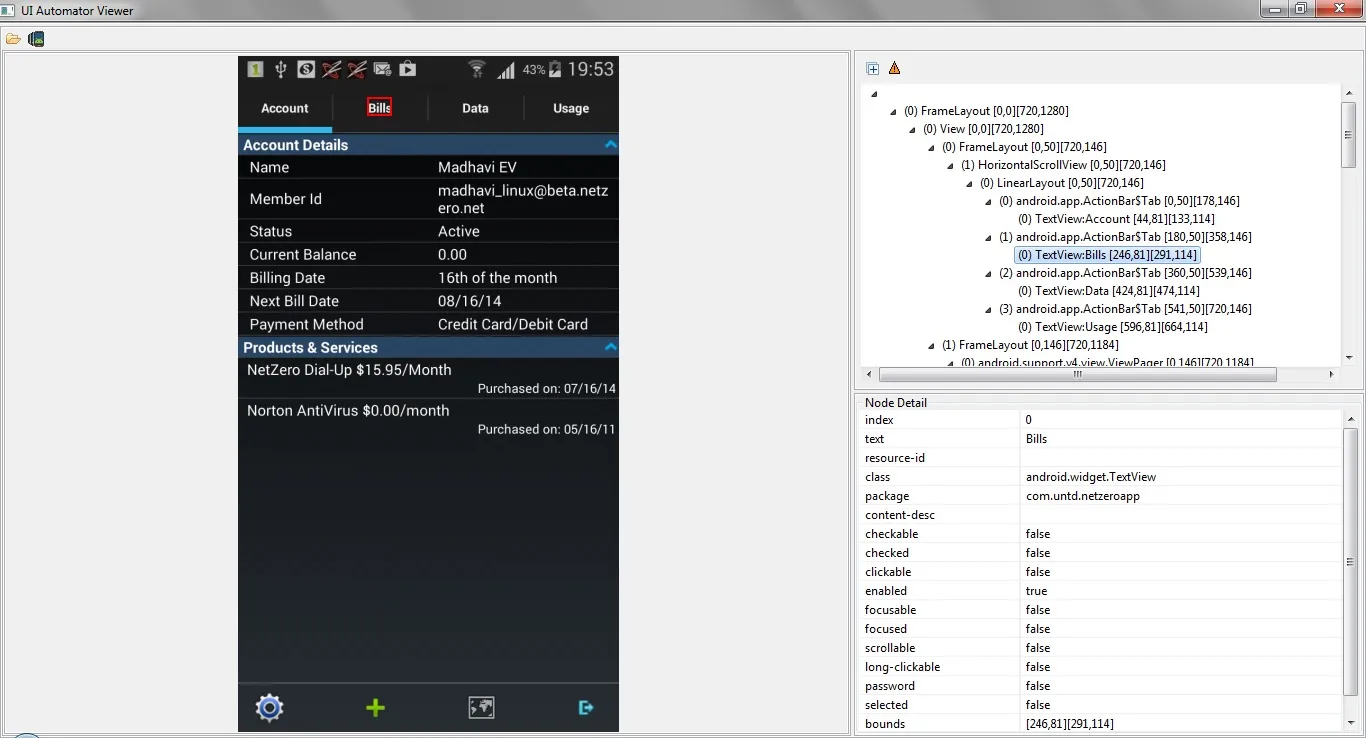
Task: Open the Data tab in the phone
Action: tap(476, 108)
